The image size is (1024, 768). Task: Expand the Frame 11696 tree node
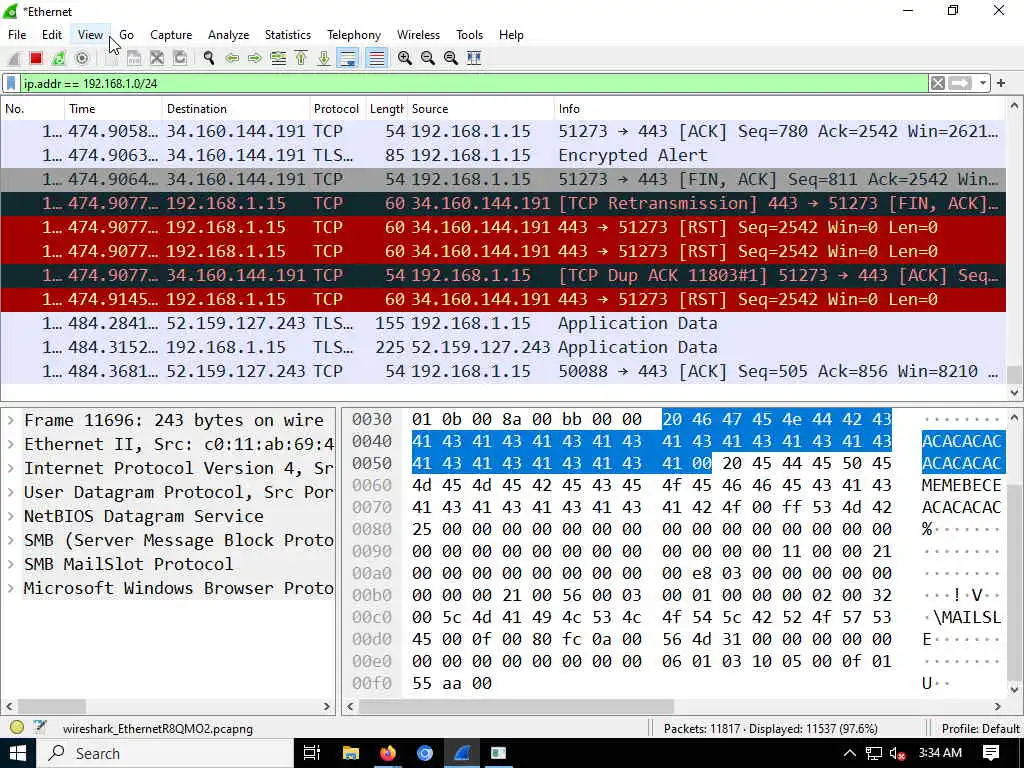[11, 421]
